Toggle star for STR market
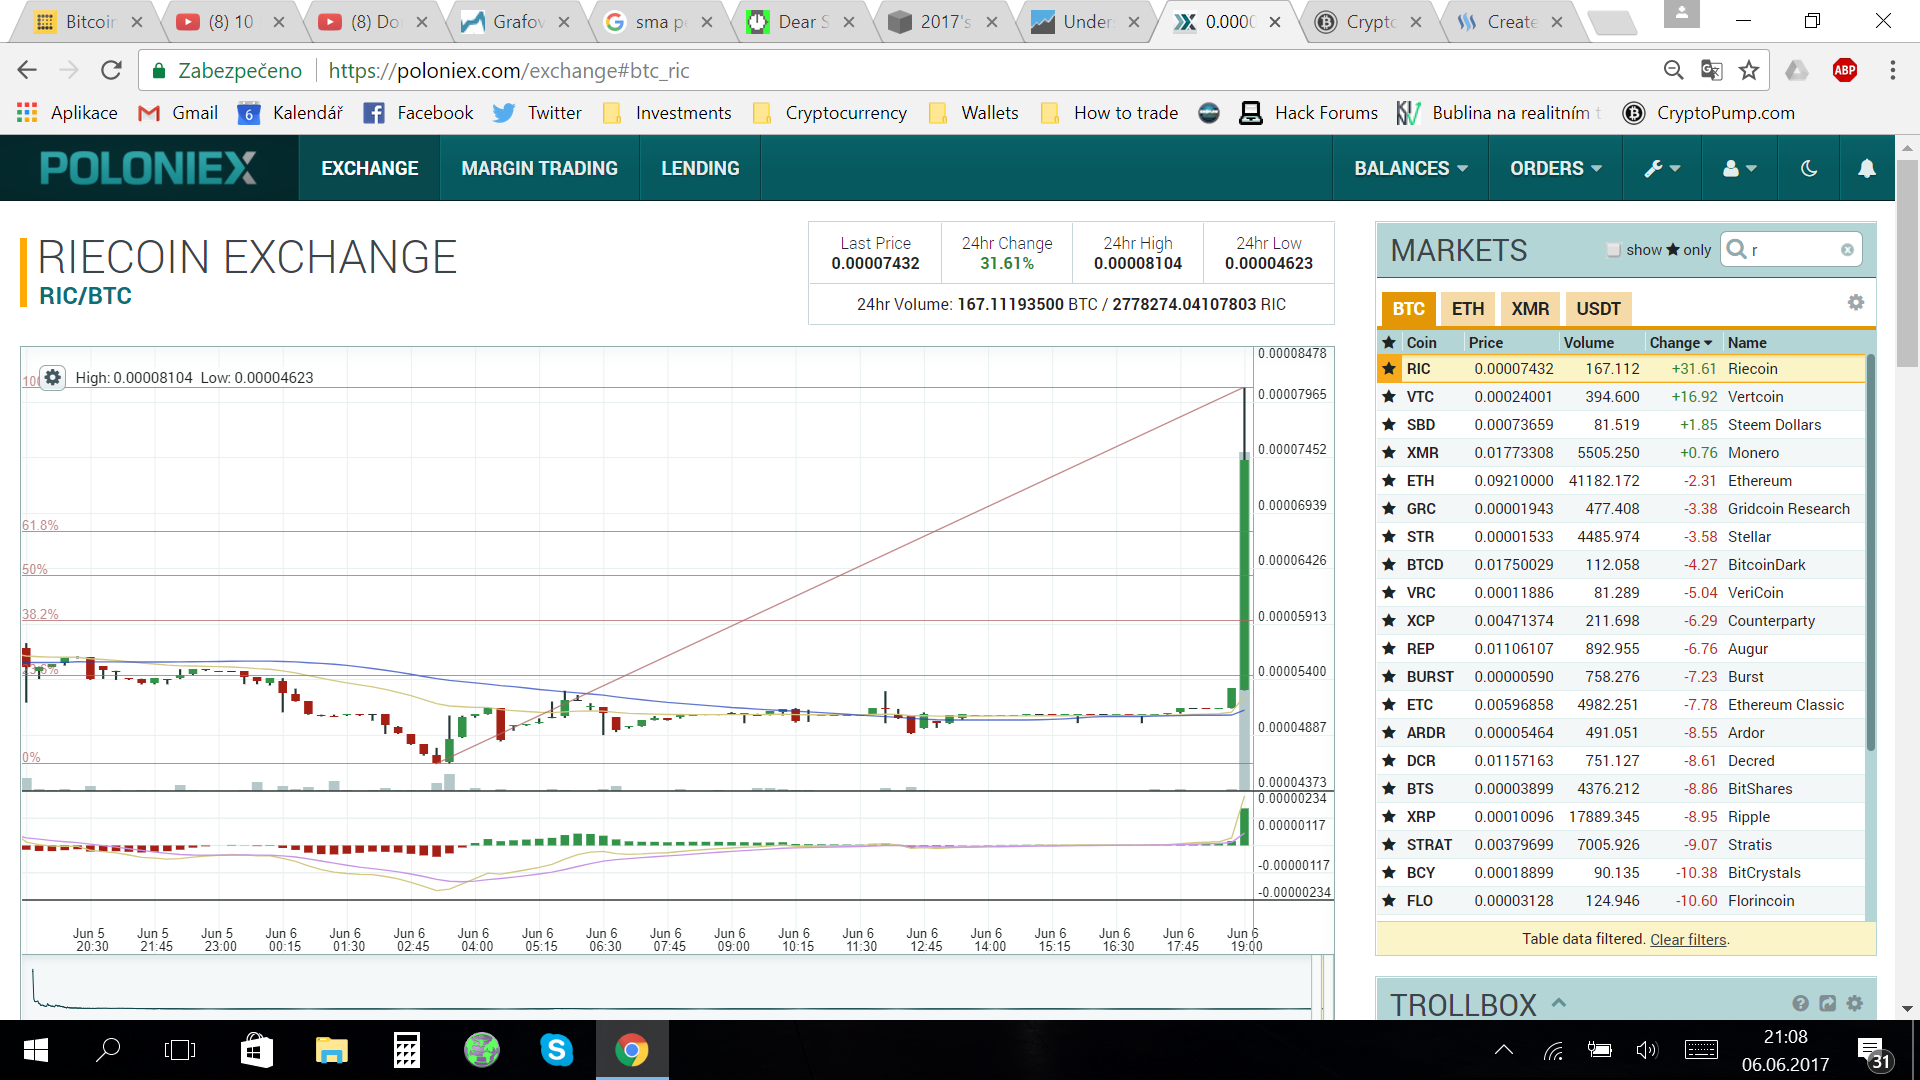This screenshot has height=1080, width=1920. coord(1389,537)
